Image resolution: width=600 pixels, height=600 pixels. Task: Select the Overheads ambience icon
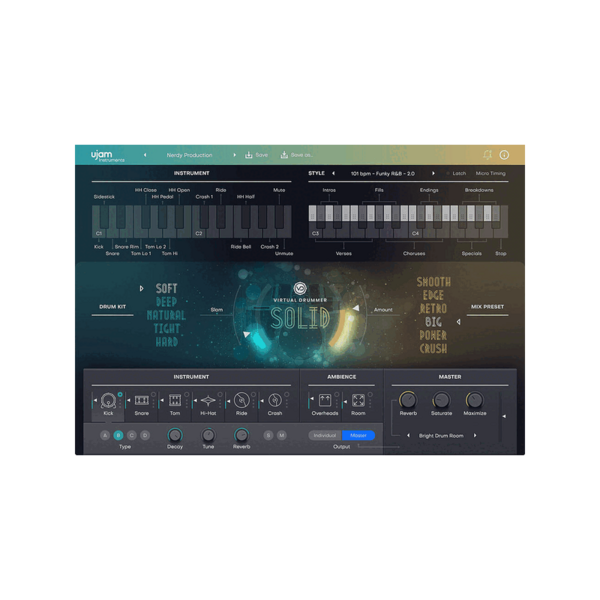coord(325,401)
